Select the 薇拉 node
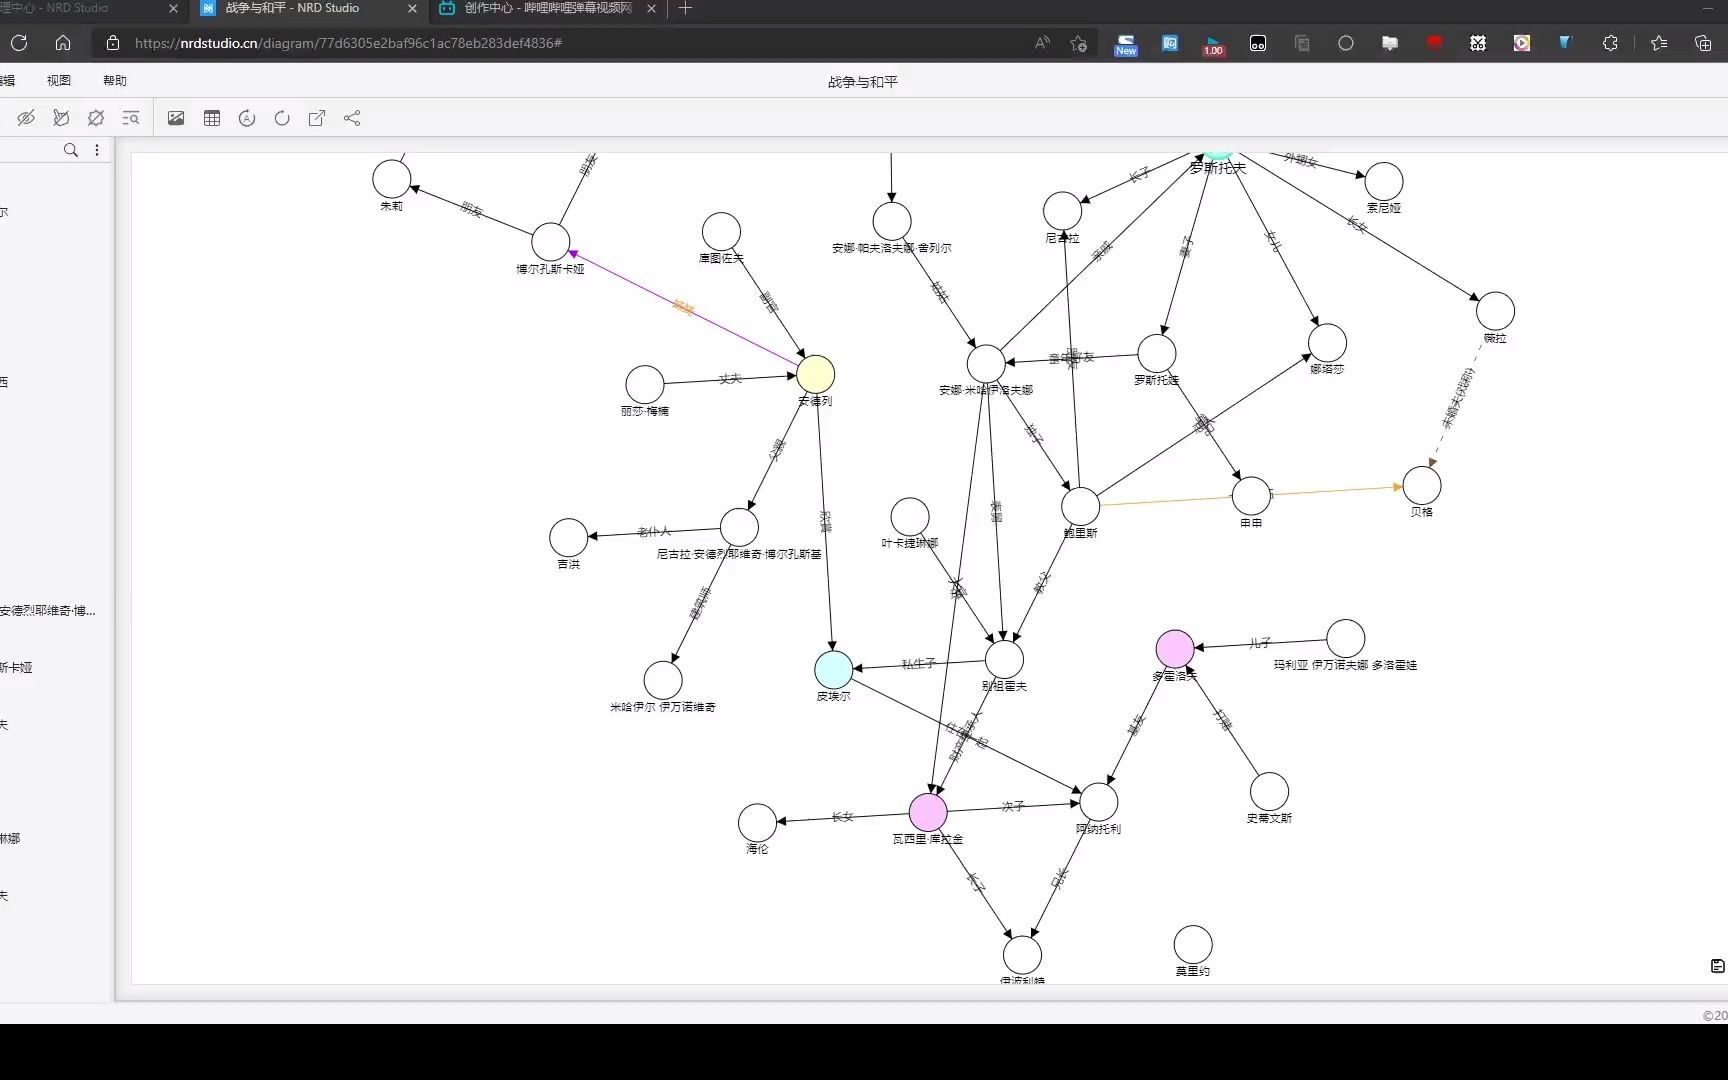 pyautogui.click(x=1495, y=311)
